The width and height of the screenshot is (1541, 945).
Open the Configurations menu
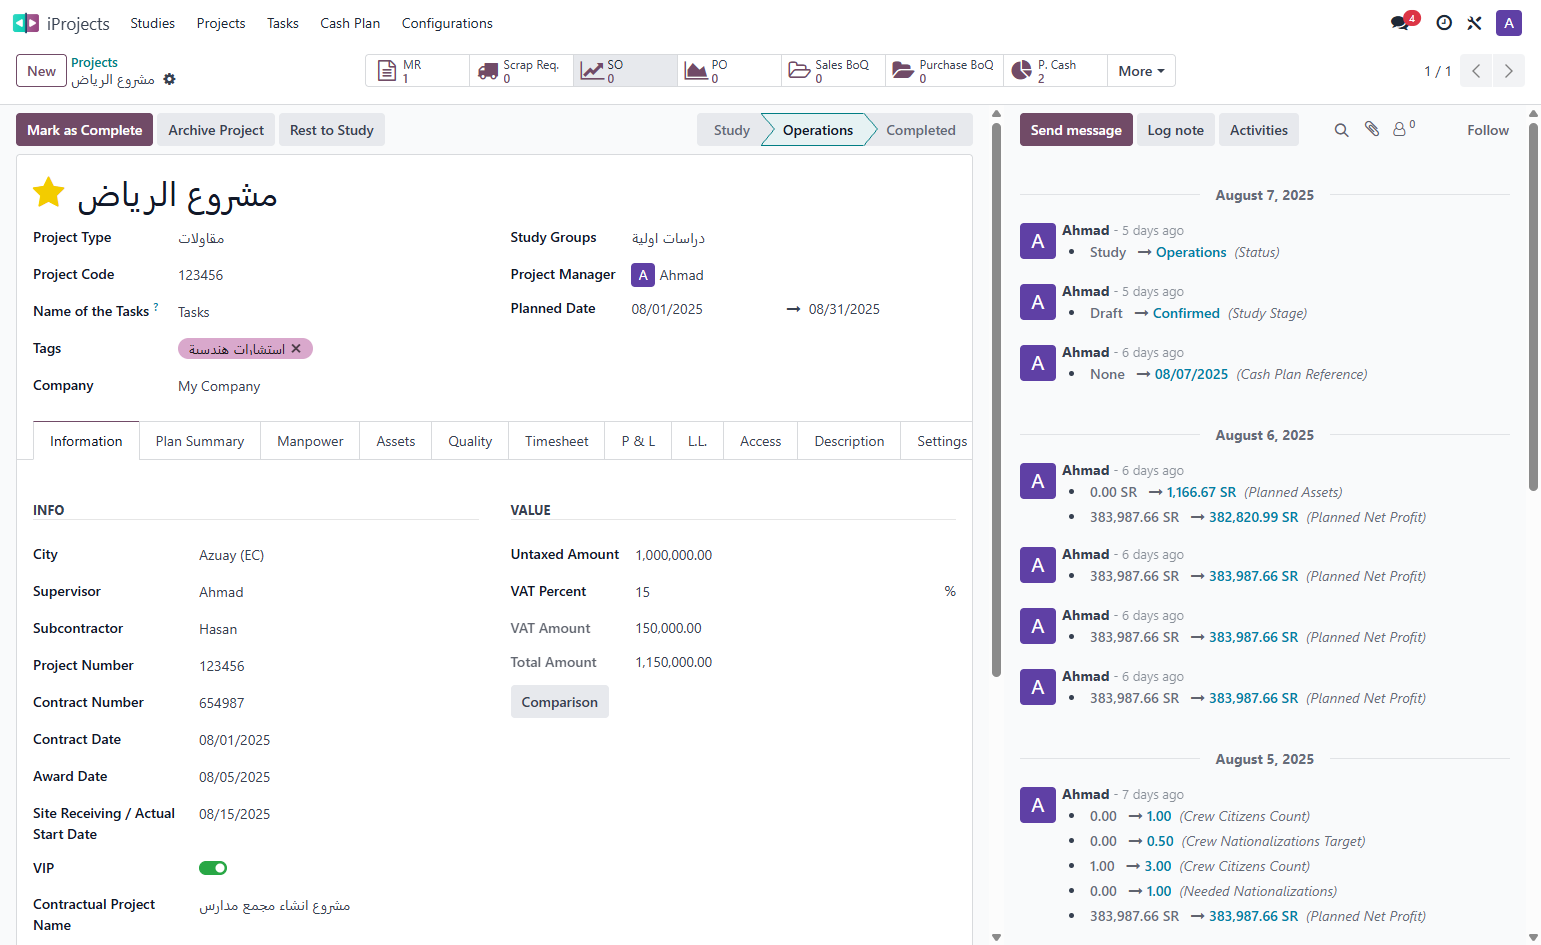[447, 23]
